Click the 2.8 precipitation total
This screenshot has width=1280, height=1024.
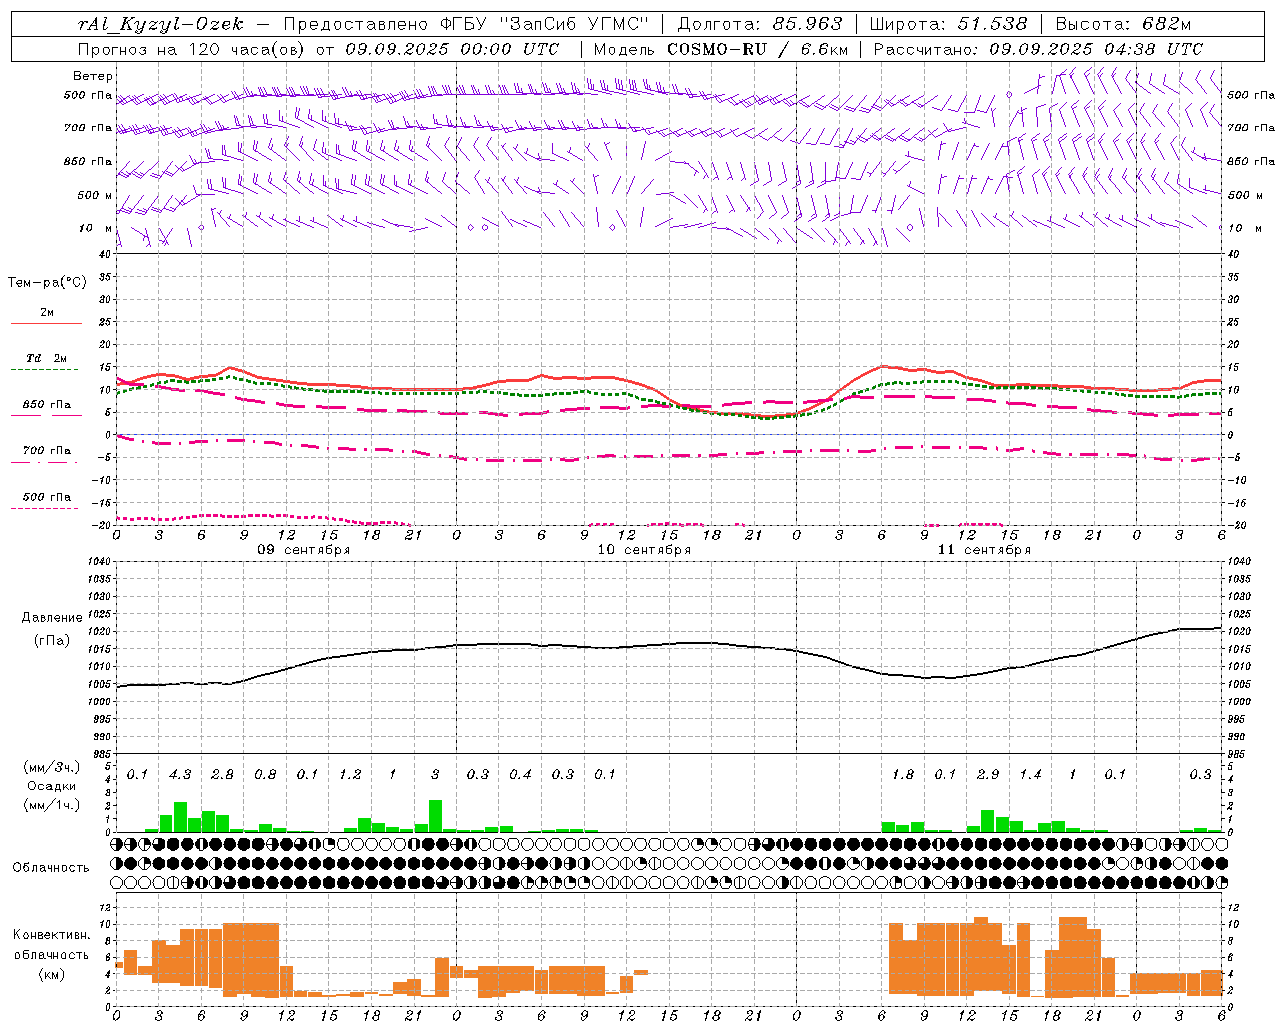coord(222,774)
